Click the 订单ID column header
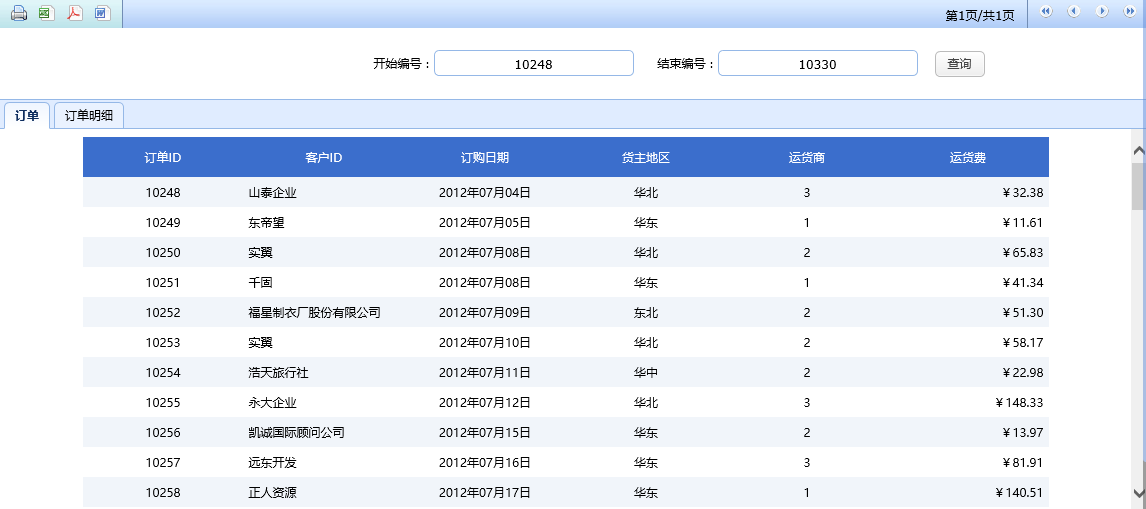This screenshot has width=1146, height=509. tap(163, 158)
